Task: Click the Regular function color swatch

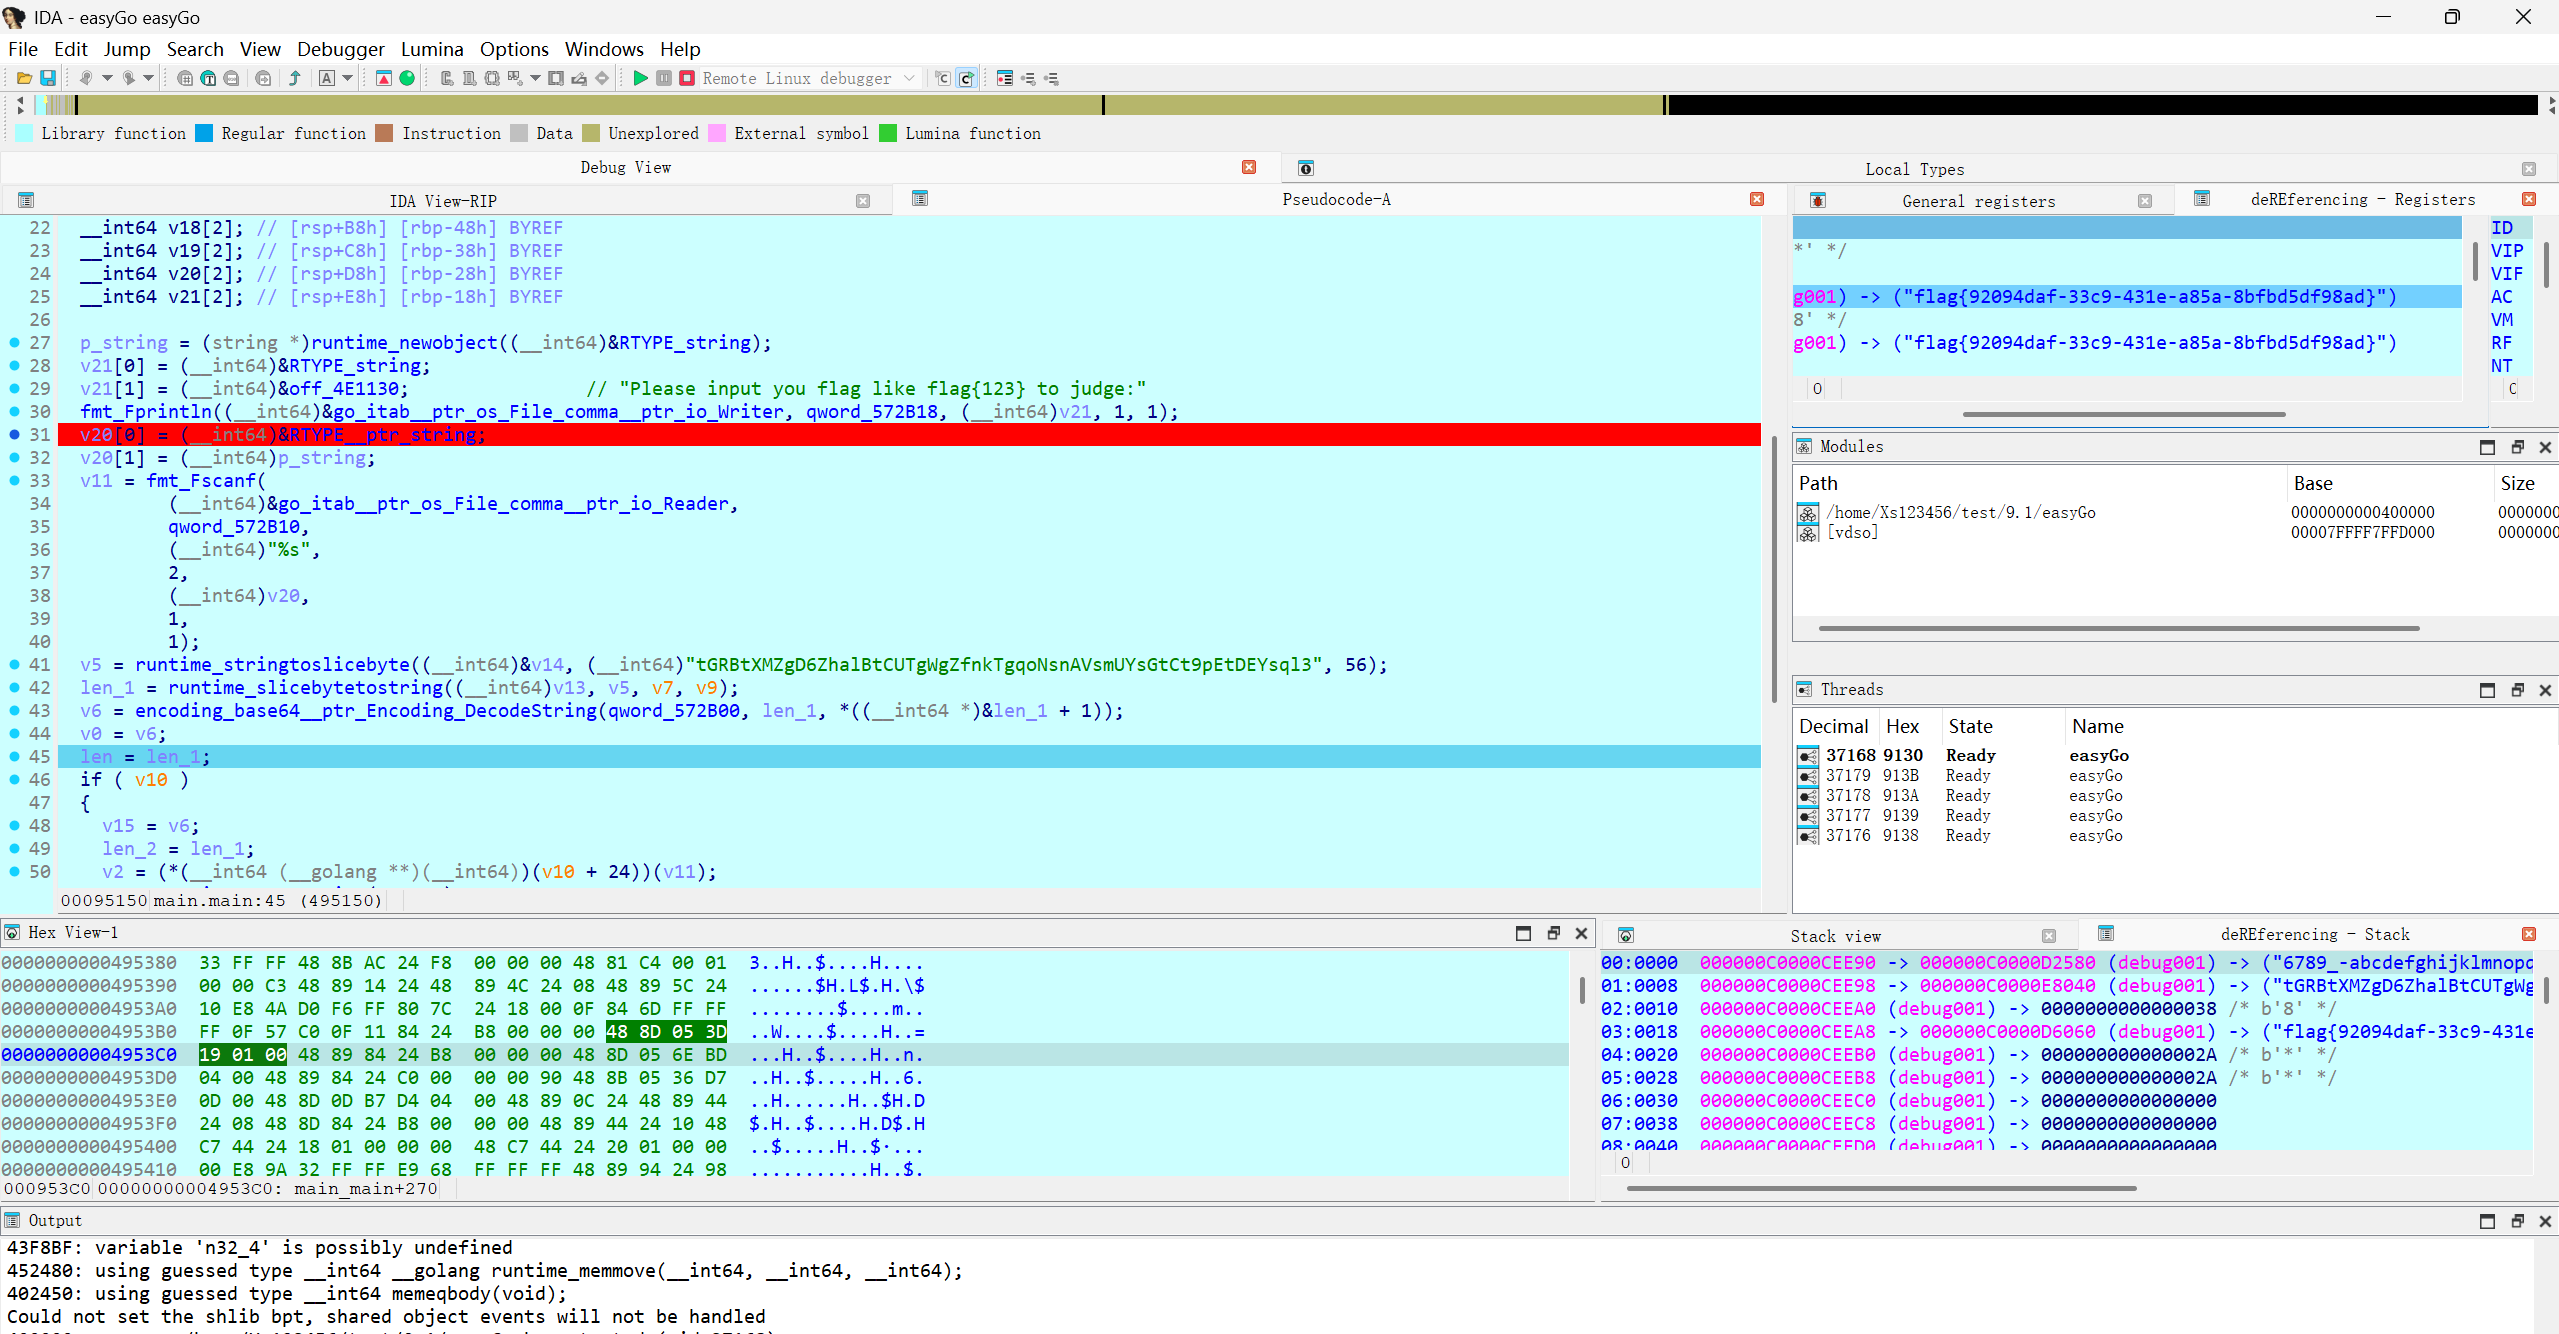Action: [x=204, y=134]
